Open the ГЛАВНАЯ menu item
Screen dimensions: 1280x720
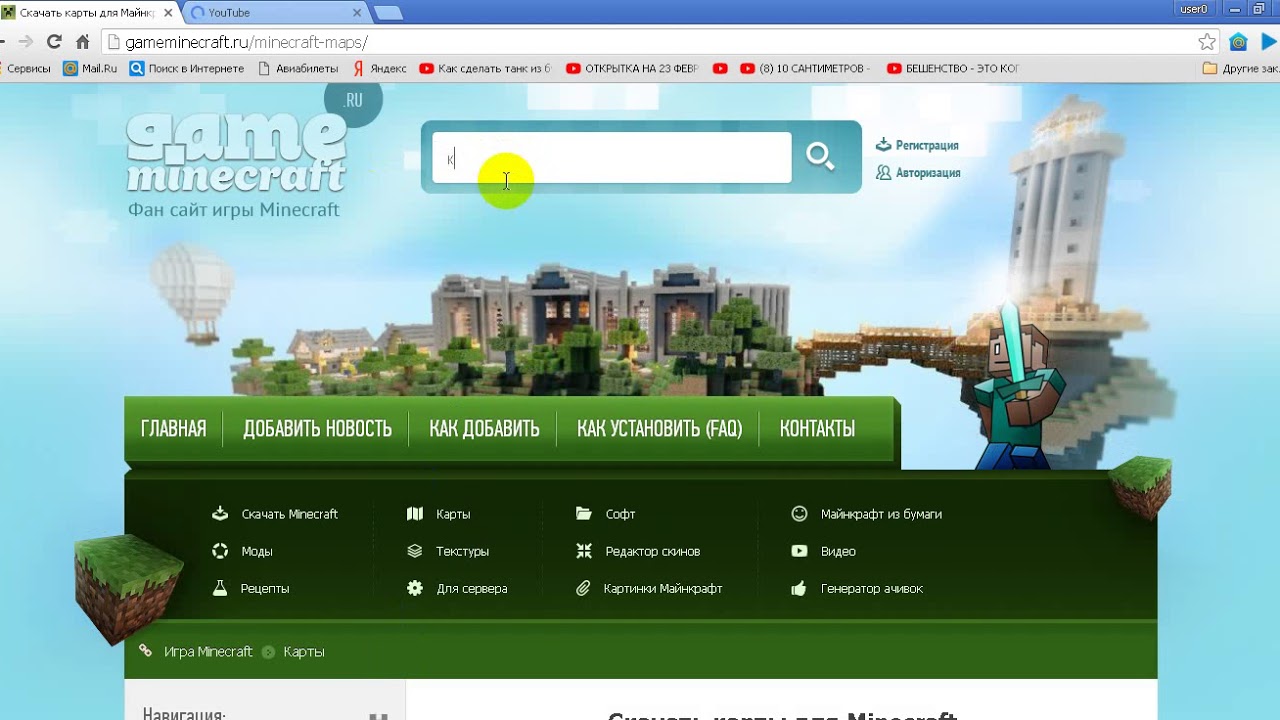pyautogui.click(x=173, y=429)
